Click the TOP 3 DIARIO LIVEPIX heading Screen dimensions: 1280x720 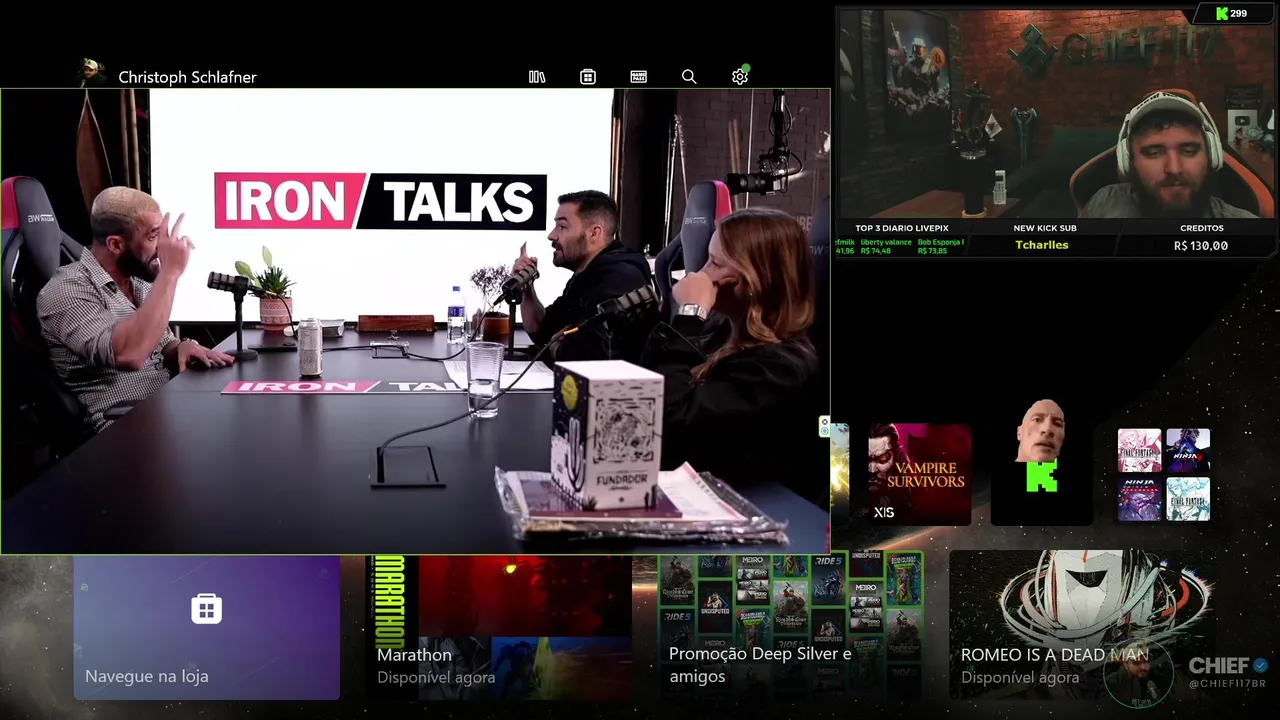902,228
